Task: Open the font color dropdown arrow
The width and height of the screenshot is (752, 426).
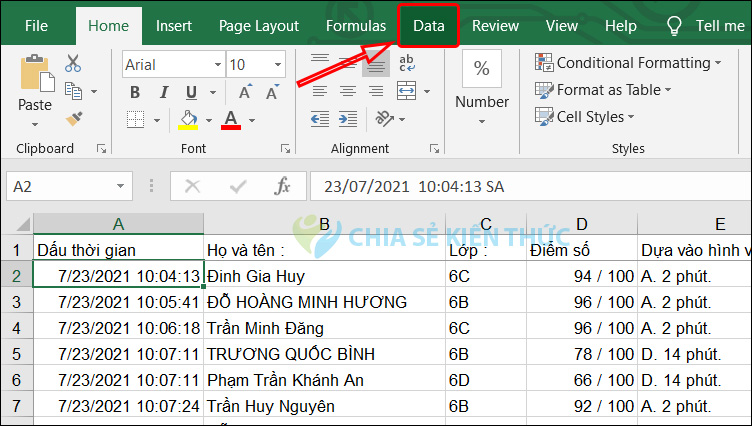Action: click(252, 120)
